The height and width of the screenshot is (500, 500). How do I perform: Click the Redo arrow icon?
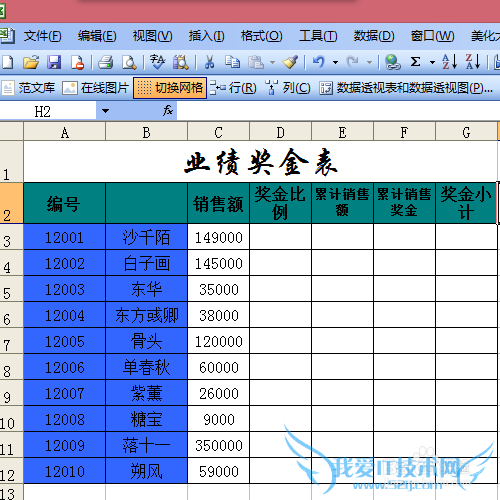353,62
